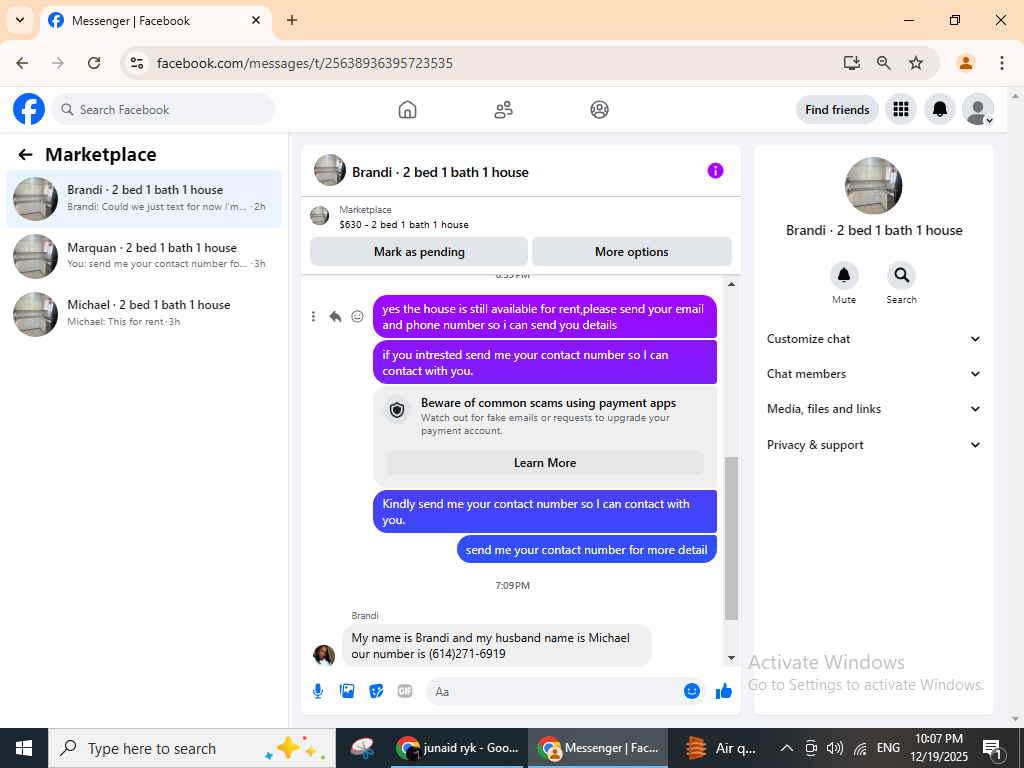Click the browser address bar URL

click(x=305, y=63)
